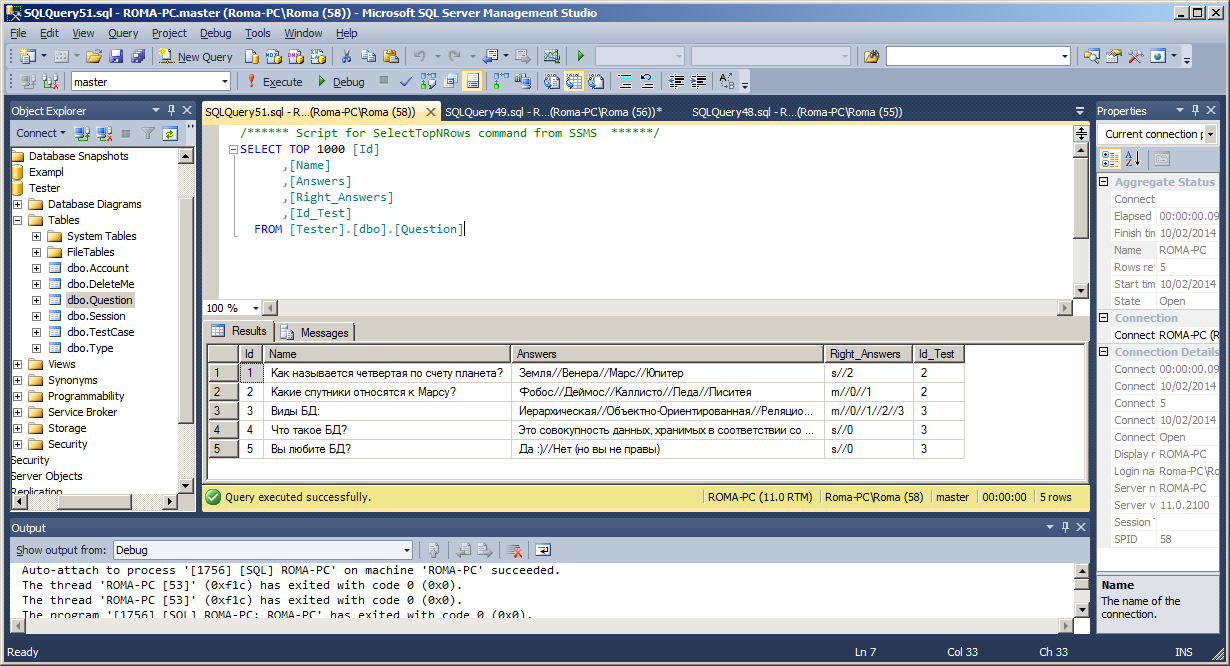Toggle Word Wrap in Output window
Screen dimensions: 1230x666
tap(542, 550)
